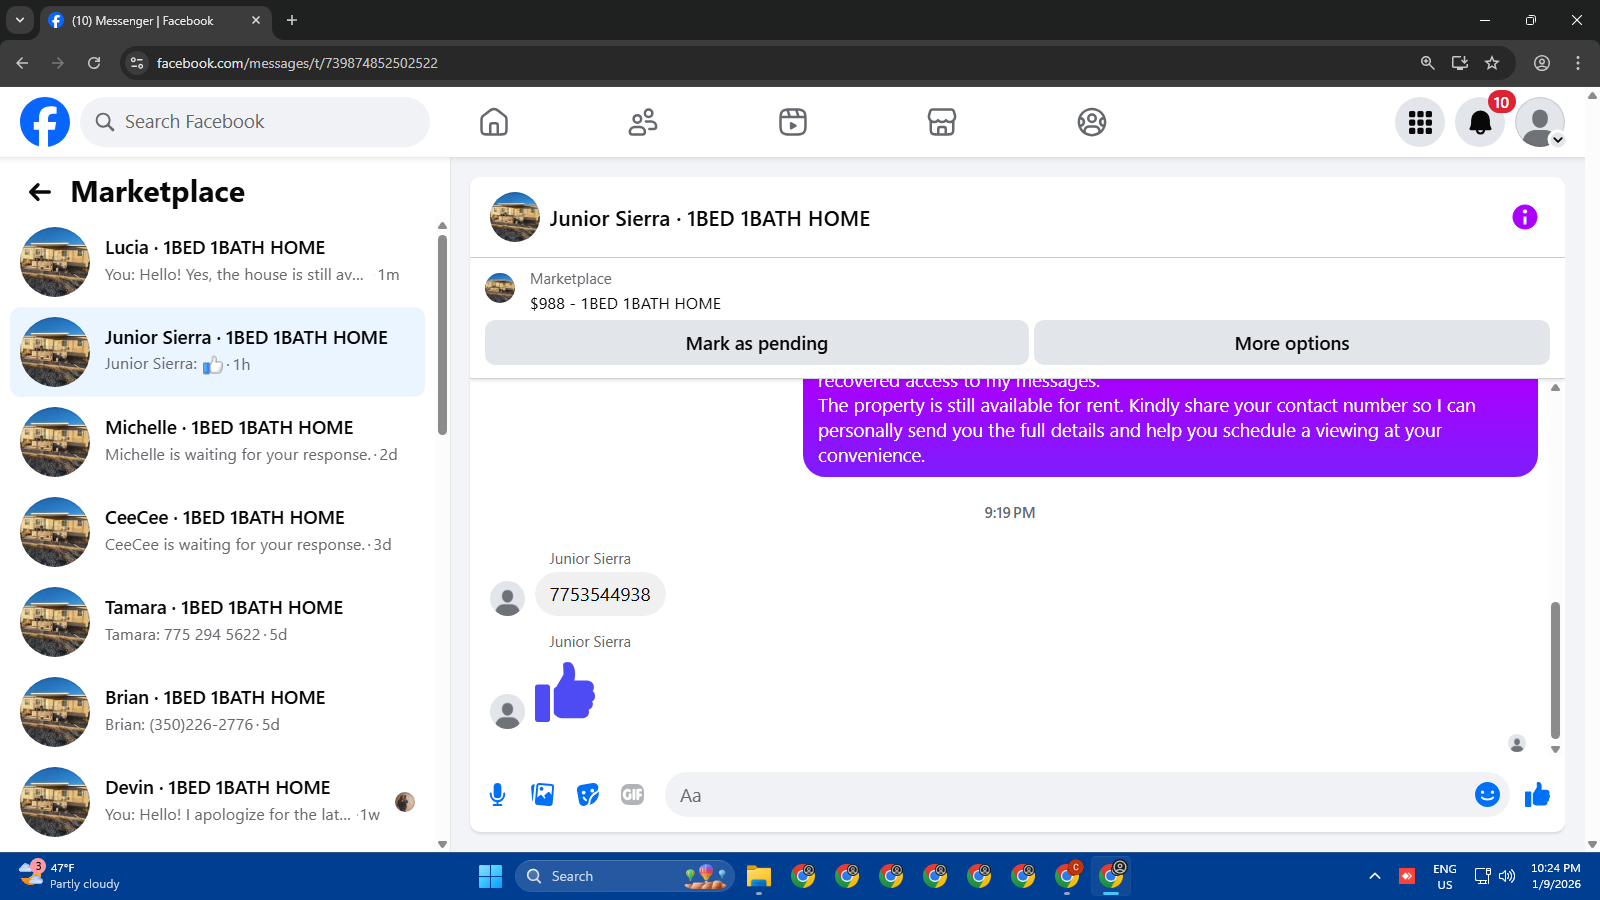Open the taskbar clock and date
Screen dimensions: 1600x900
tap(1556, 876)
